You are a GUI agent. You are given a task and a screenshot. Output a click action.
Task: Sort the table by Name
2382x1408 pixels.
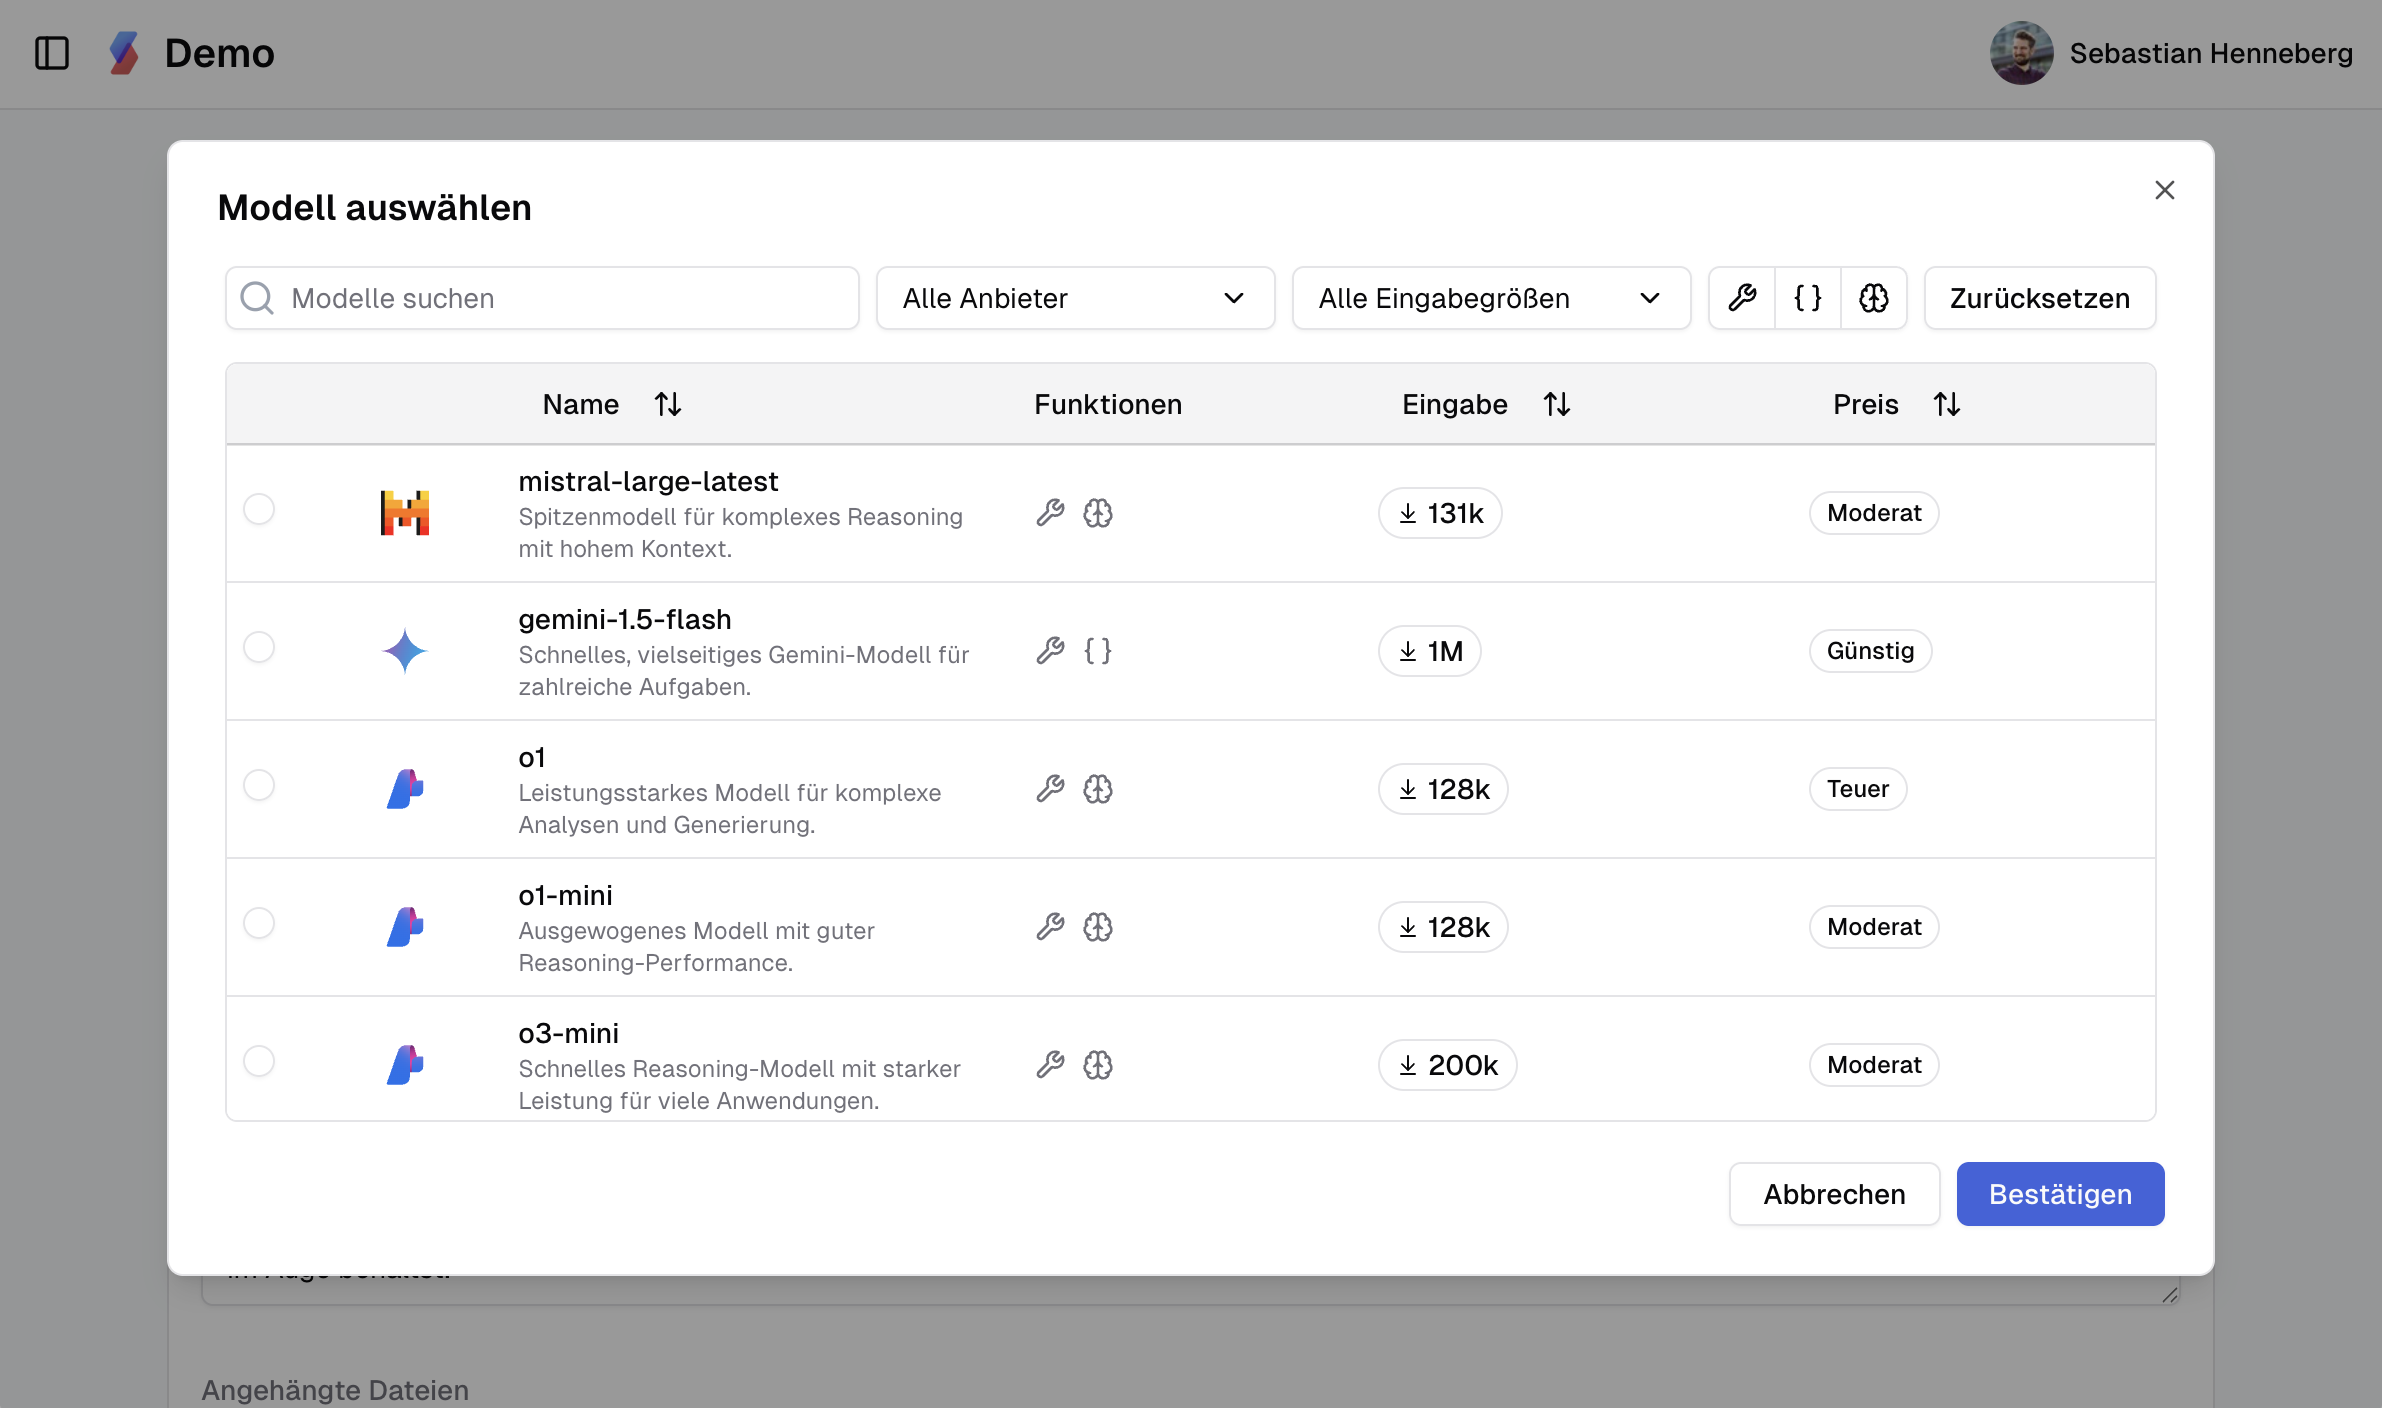pos(667,403)
